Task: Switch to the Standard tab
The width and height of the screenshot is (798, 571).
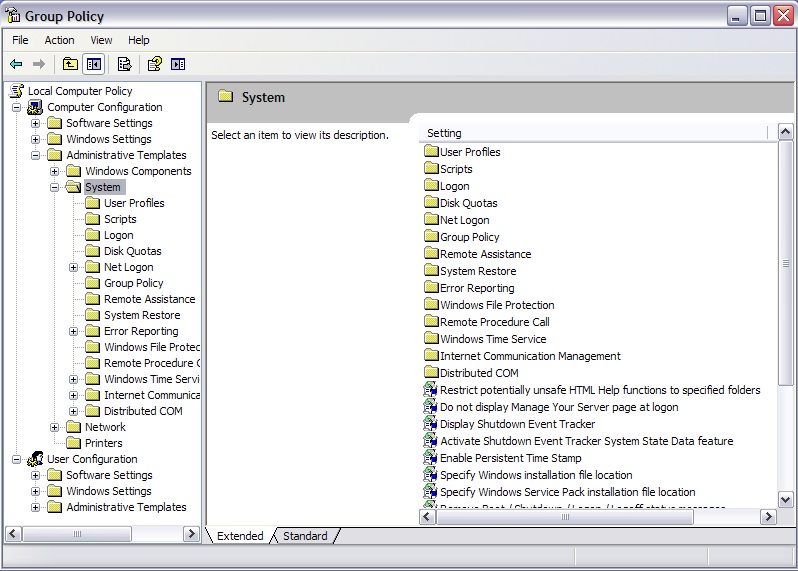Action: tap(305, 536)
